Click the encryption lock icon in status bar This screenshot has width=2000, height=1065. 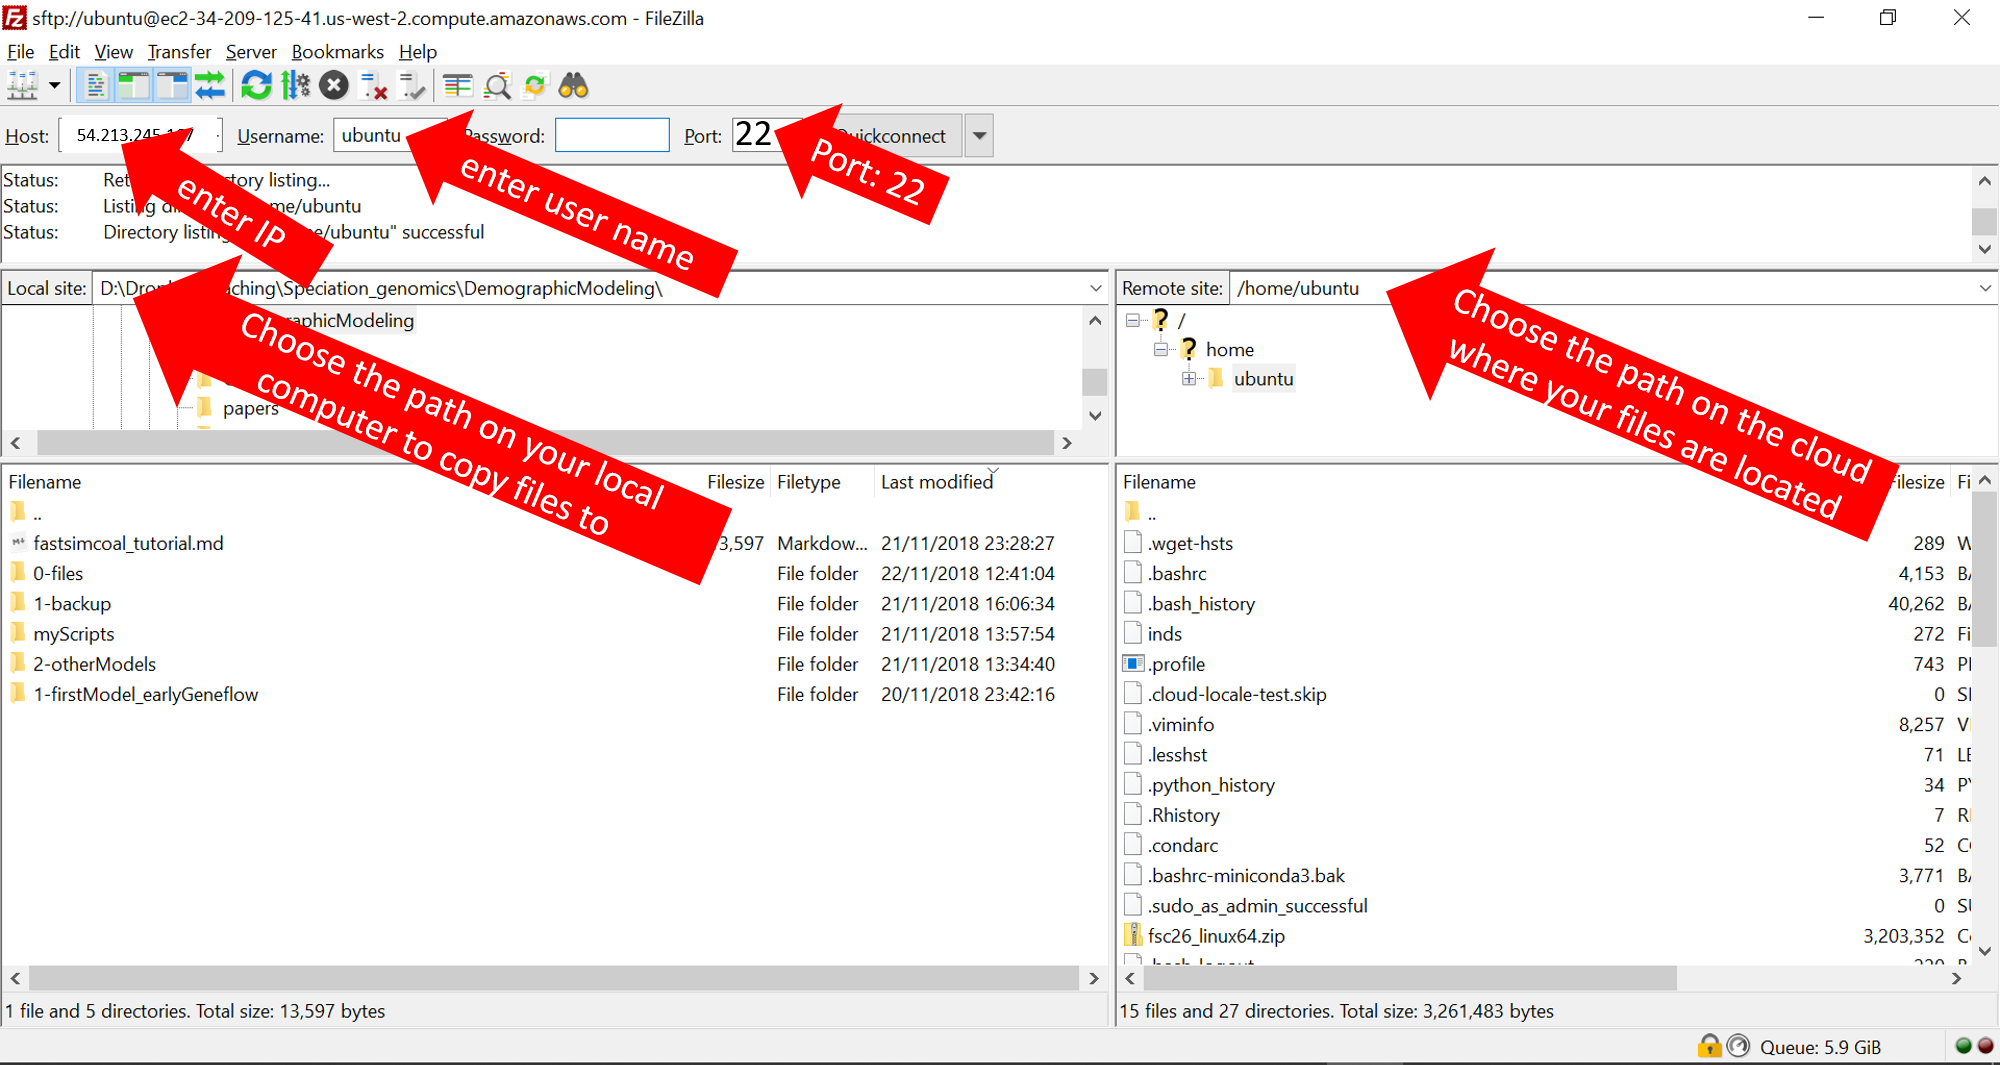pyautogui.click(x=1709, y=1046)
